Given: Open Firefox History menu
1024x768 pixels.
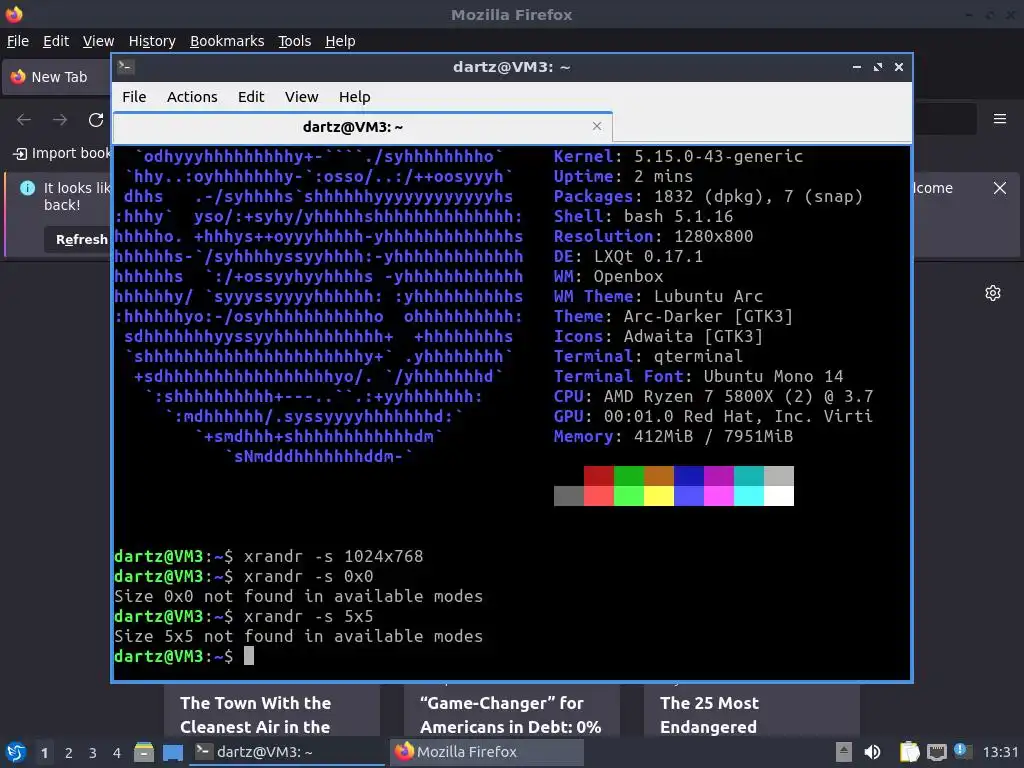Looking at the screenshot, I should tap(152, 41).
